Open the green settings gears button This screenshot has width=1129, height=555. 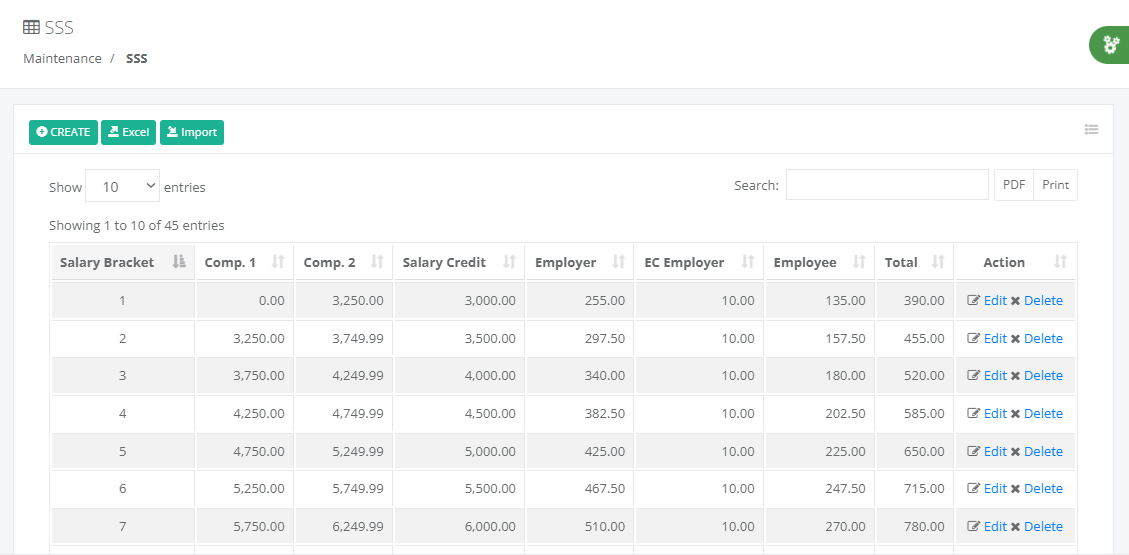point(1111,45)
